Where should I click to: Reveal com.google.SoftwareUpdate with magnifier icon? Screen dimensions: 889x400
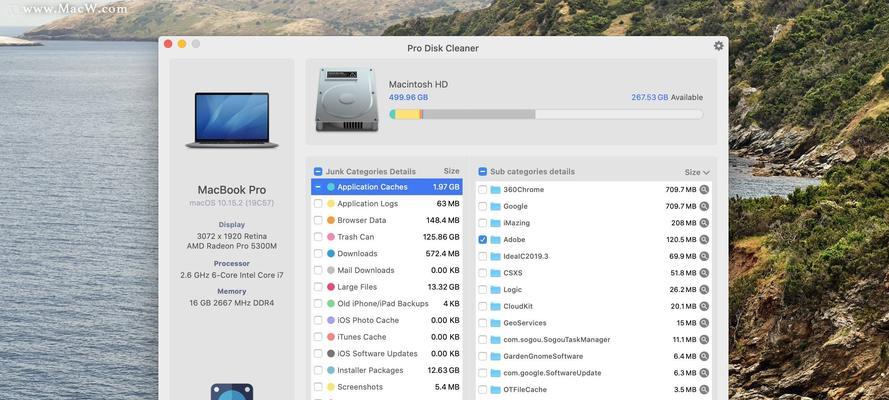704,373
